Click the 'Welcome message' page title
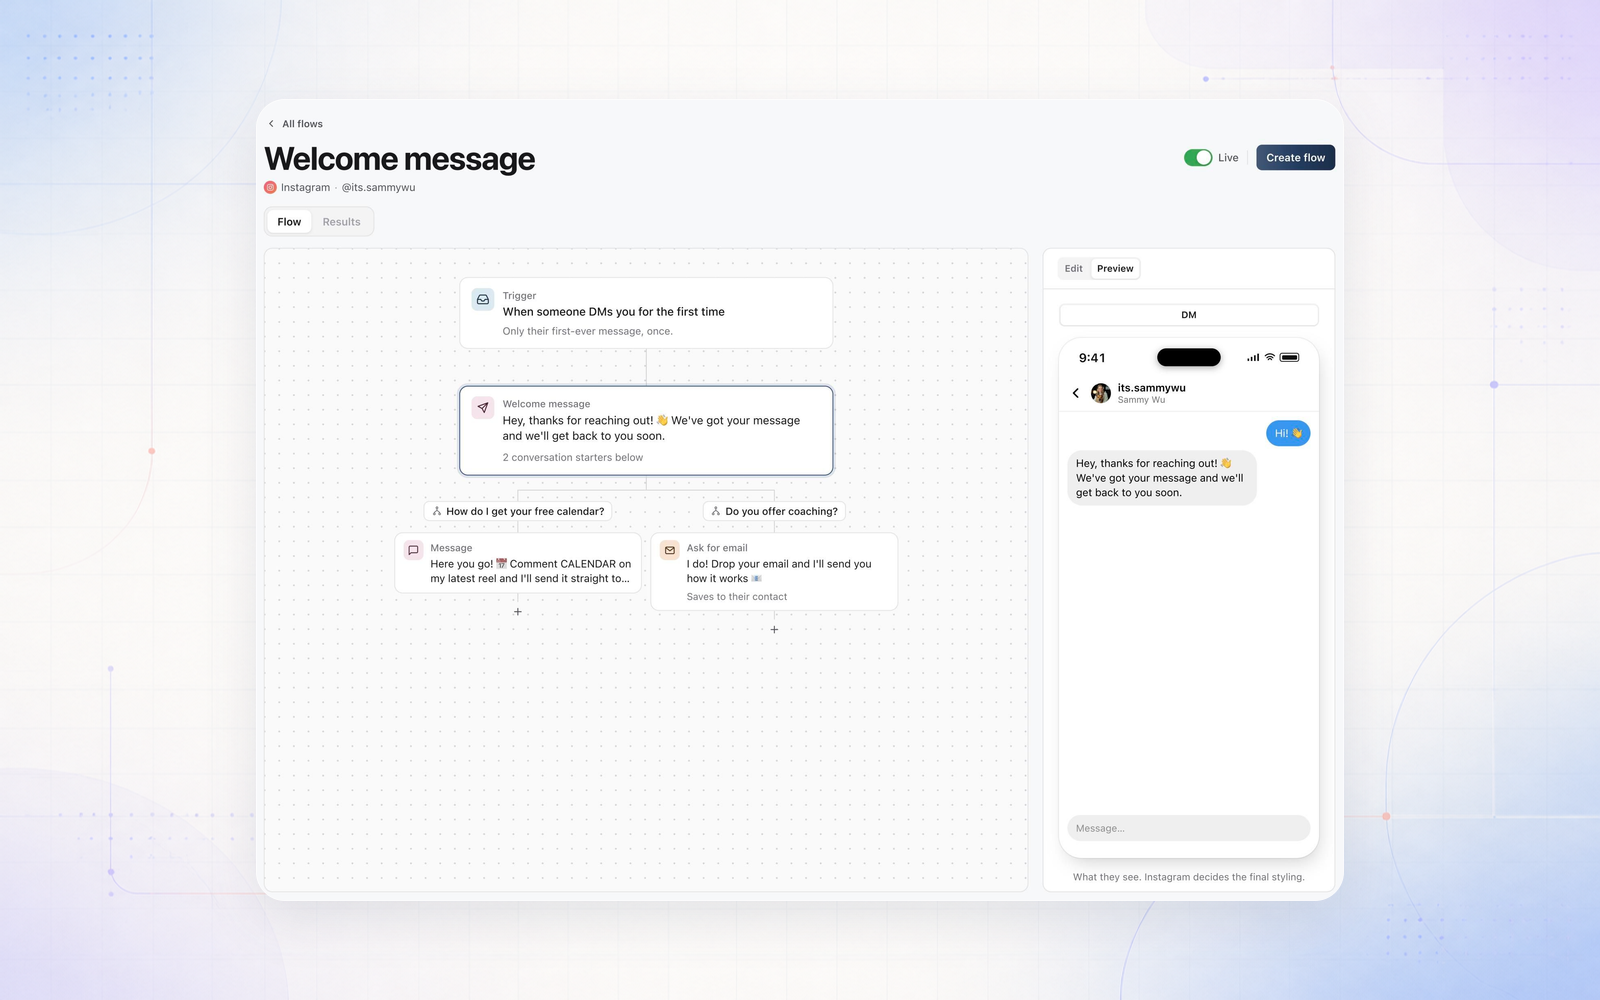This screenshot has width=1600, height=1000. [x=400, y=159]
